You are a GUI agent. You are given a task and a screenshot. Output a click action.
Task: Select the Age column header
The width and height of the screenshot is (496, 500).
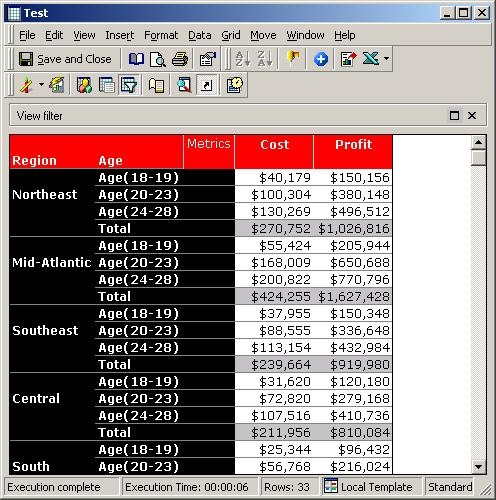pos(110,161)
